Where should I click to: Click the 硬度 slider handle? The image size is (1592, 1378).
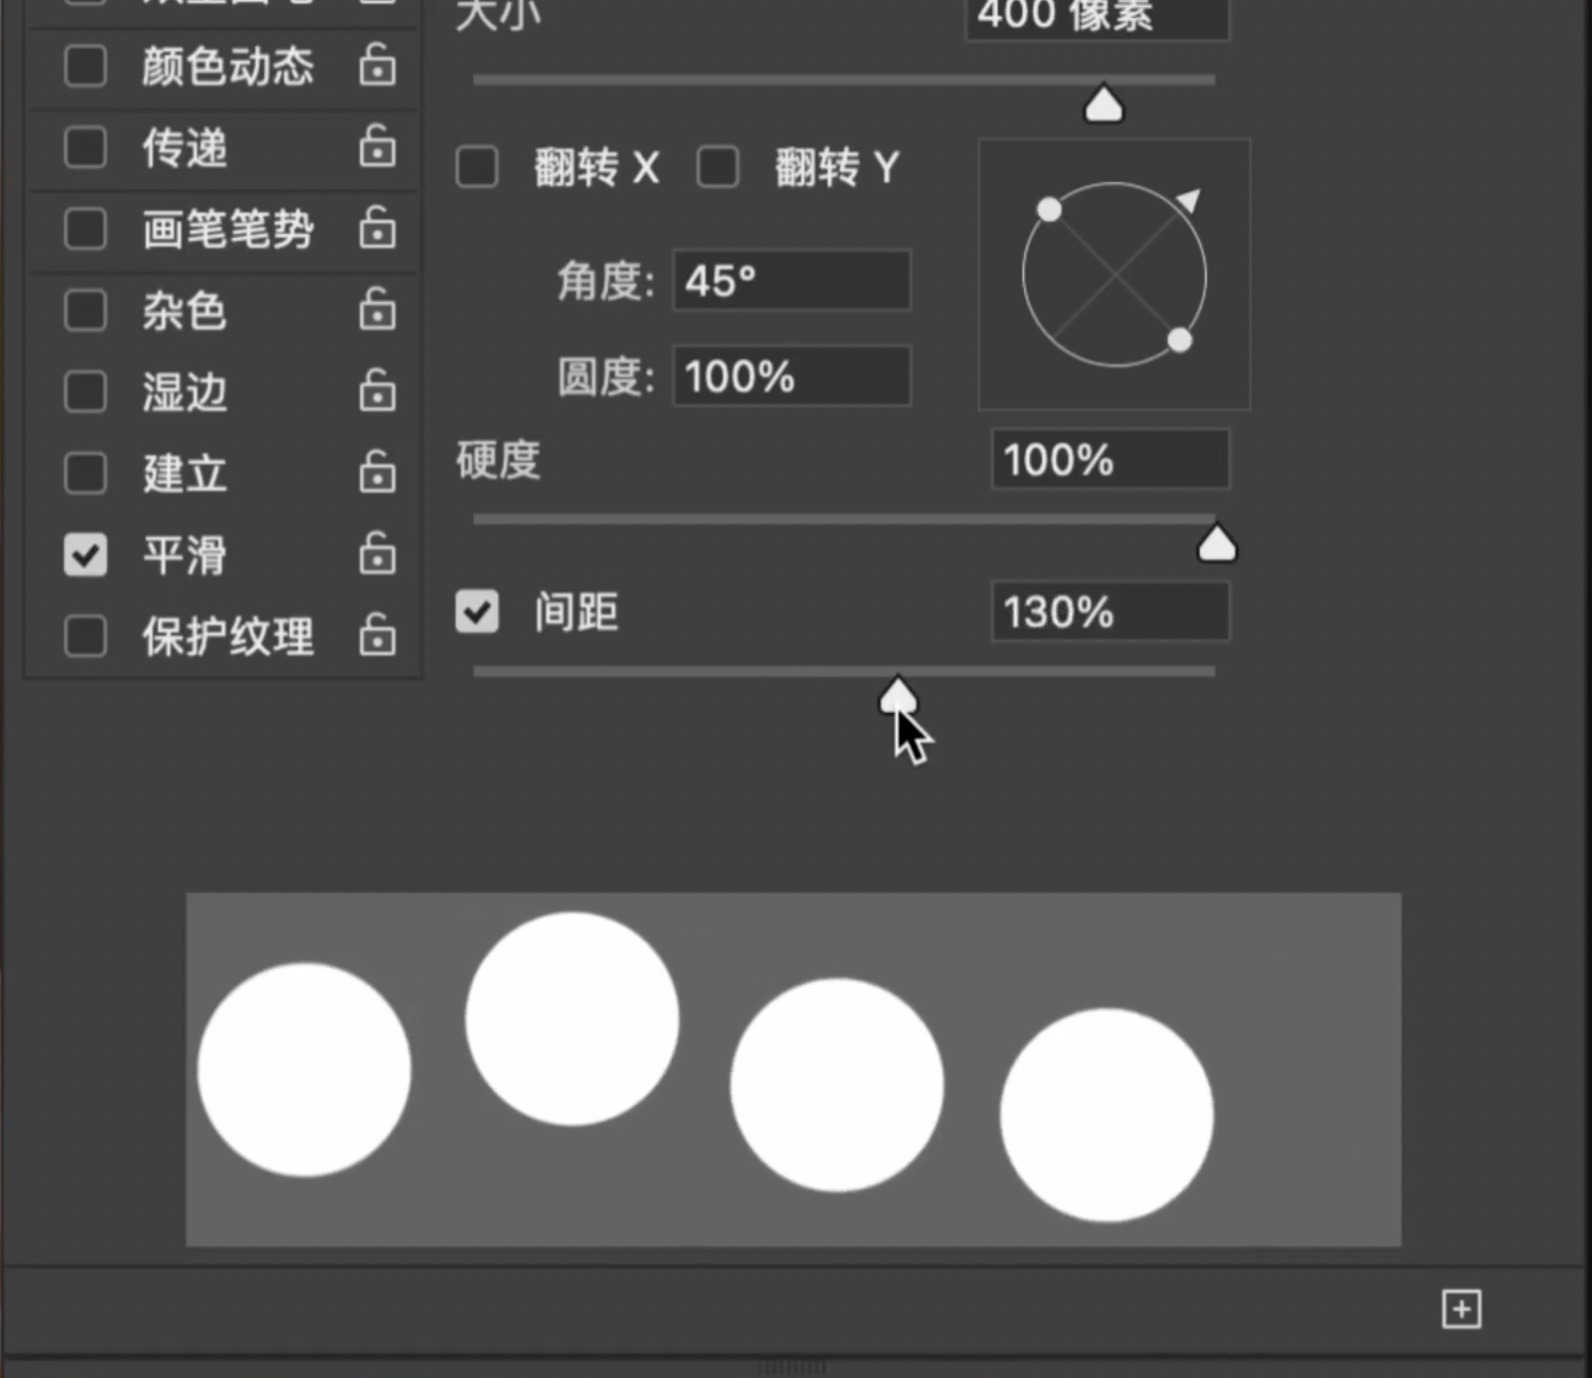click(x=1217, y=545)
